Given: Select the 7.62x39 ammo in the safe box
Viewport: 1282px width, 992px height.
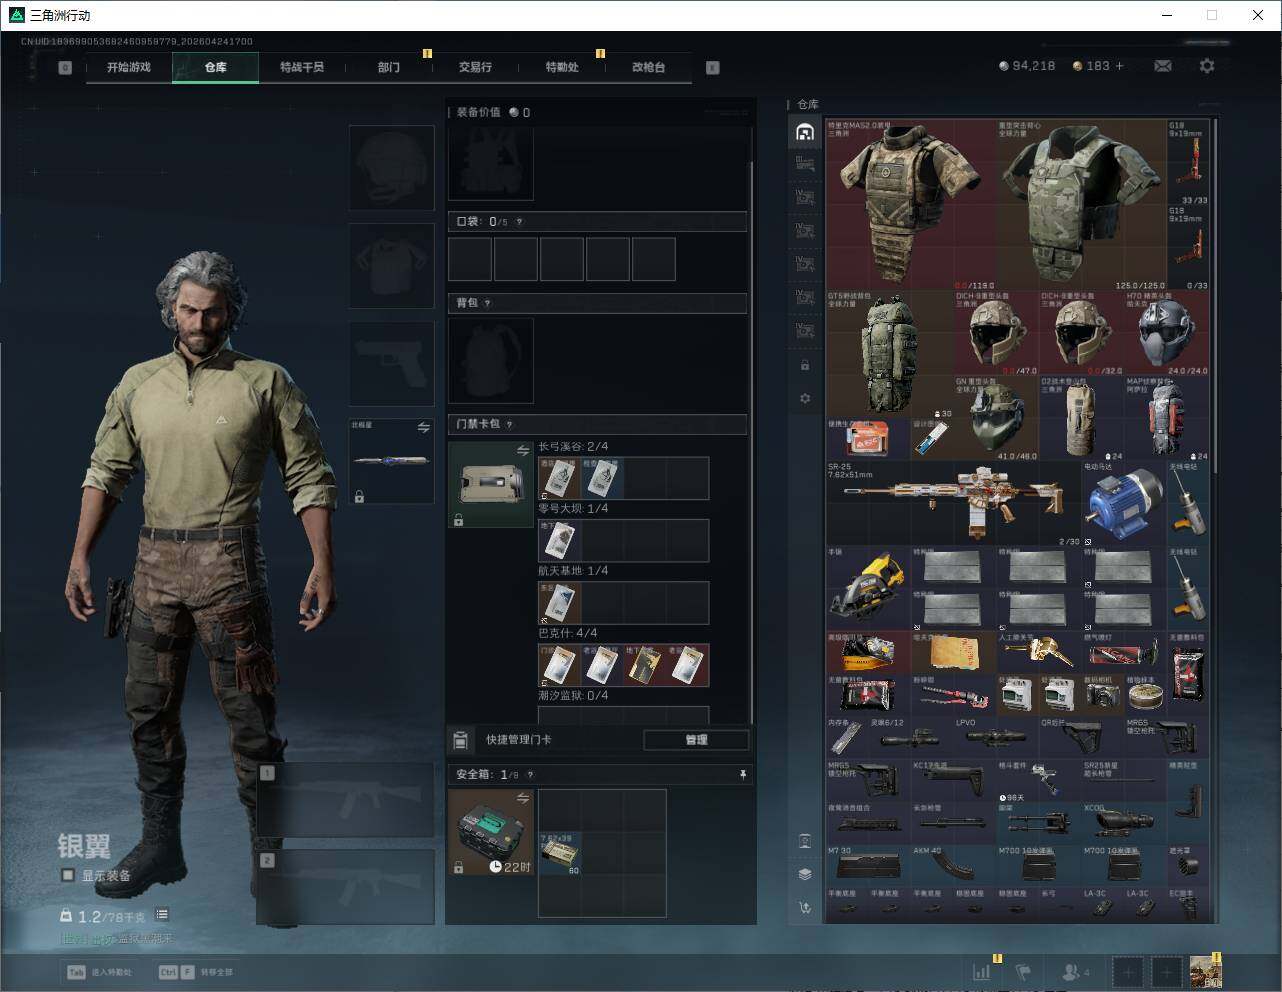Looking at the screenshot, I should click(x=560, y=853).
